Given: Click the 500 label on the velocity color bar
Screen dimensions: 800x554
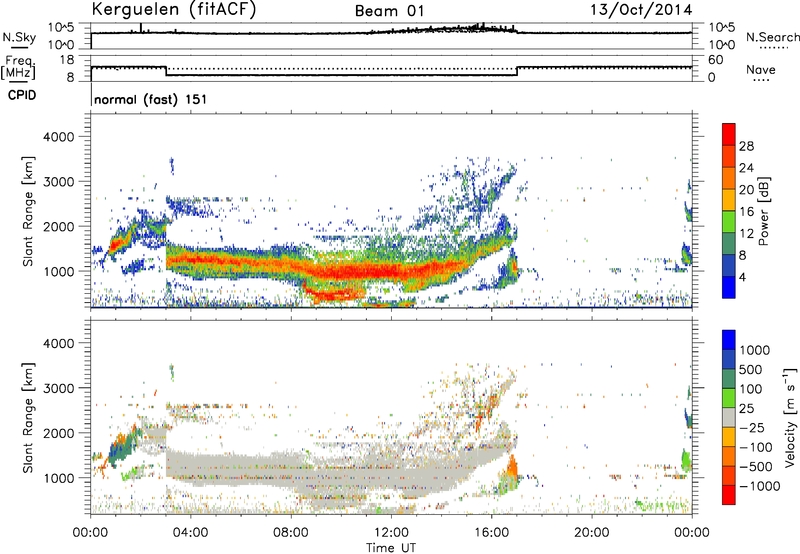Looking at the screenshot, I should point(750,370).
